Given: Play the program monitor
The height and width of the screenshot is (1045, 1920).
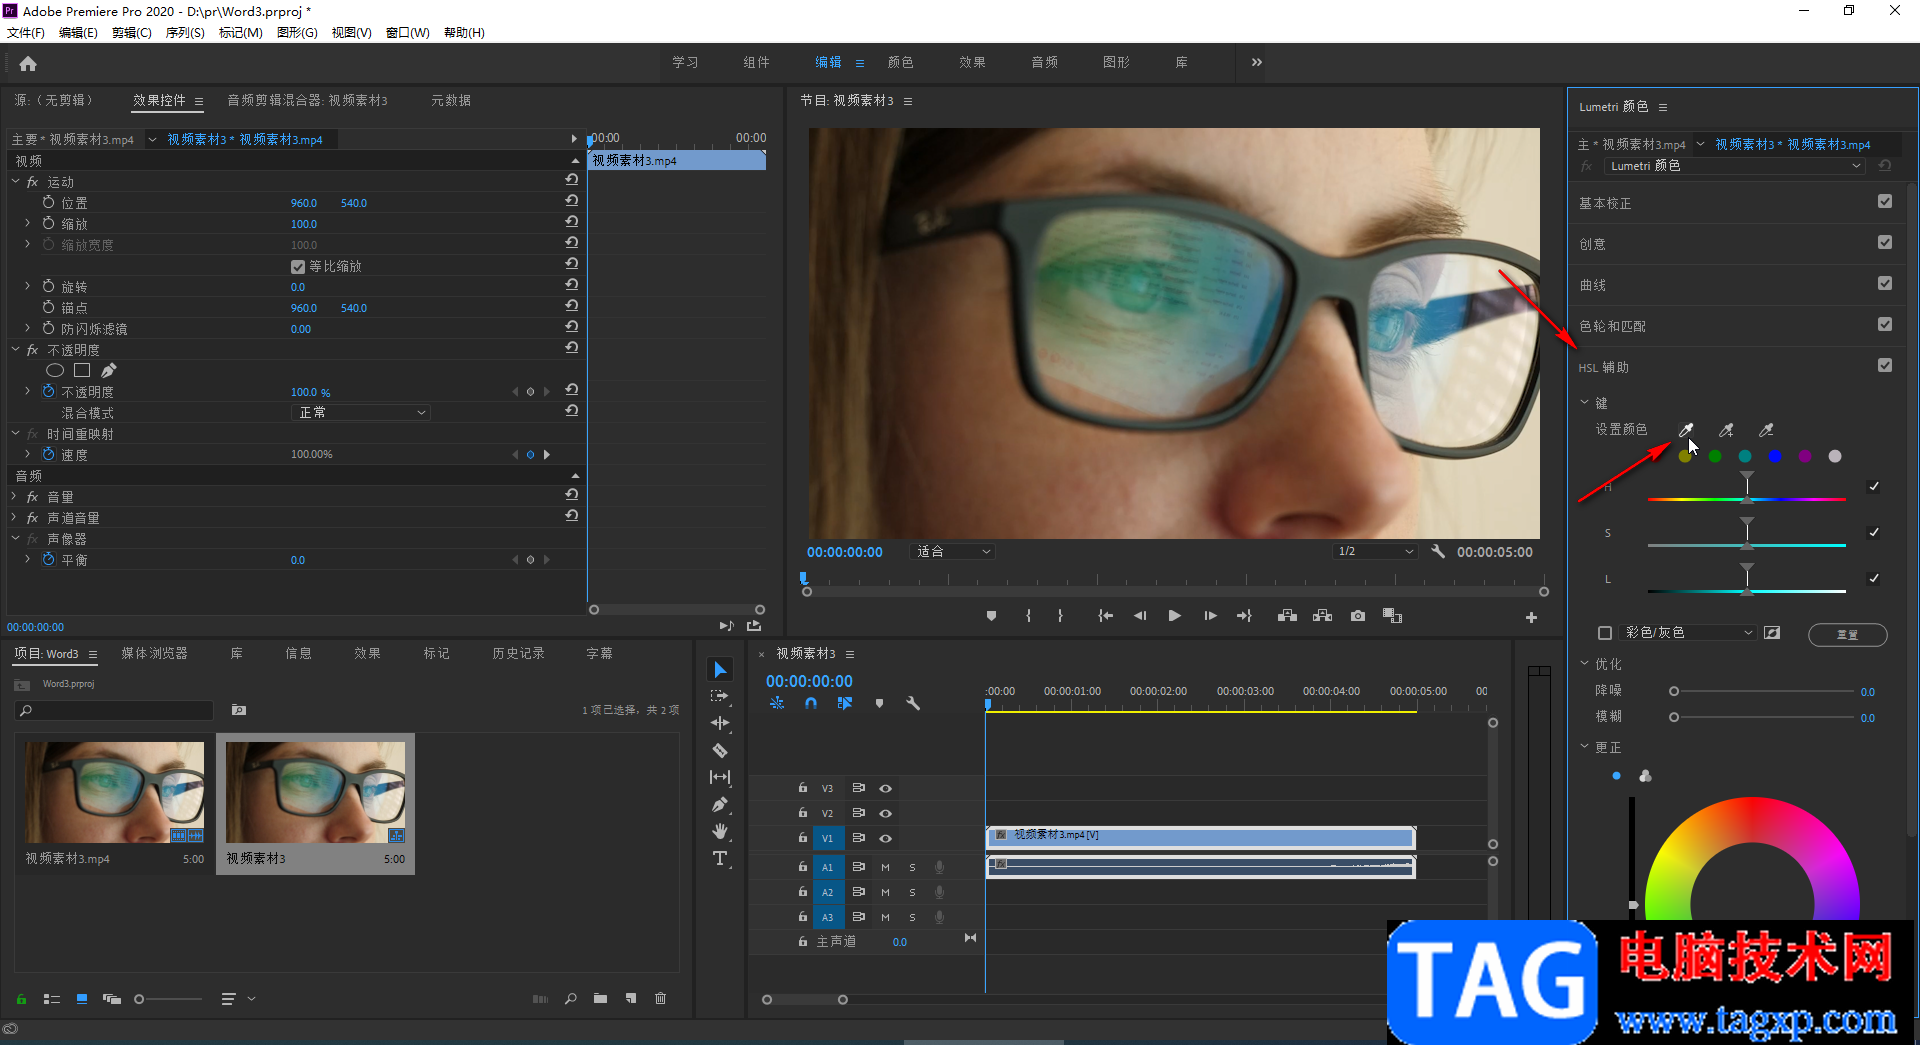Looking at the screenshot, I should point(1175,616).
